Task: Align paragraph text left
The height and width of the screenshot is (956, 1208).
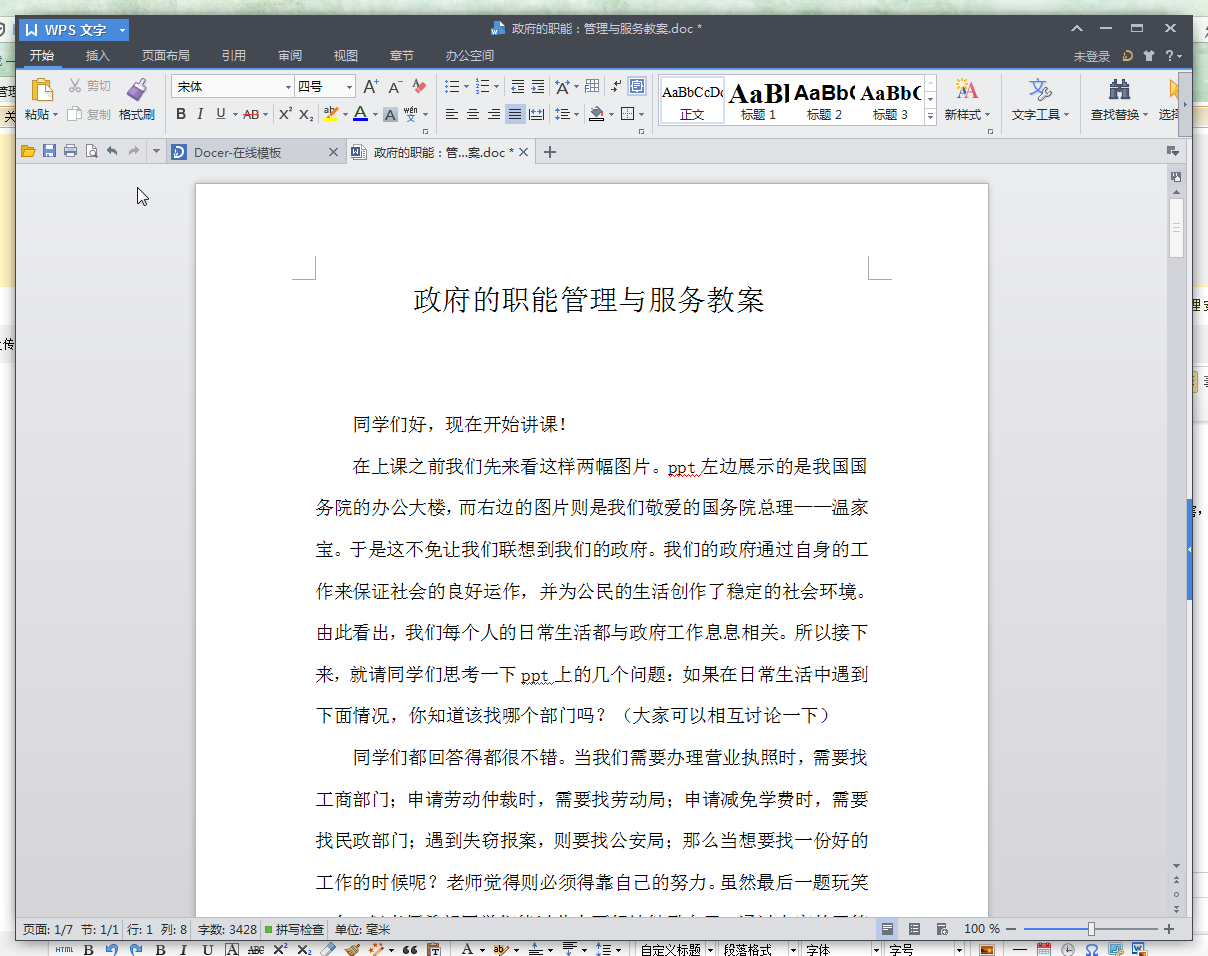Action: (x=452, y=114)
